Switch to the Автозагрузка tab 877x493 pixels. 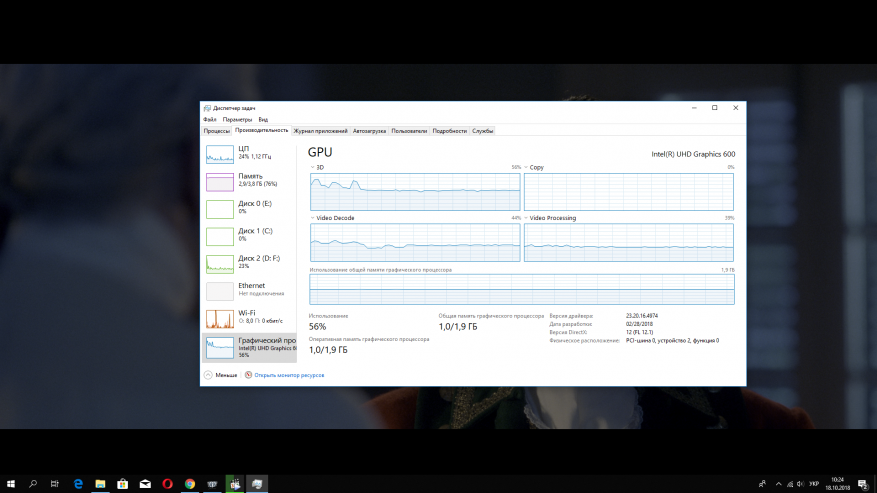tap(369, 131)
